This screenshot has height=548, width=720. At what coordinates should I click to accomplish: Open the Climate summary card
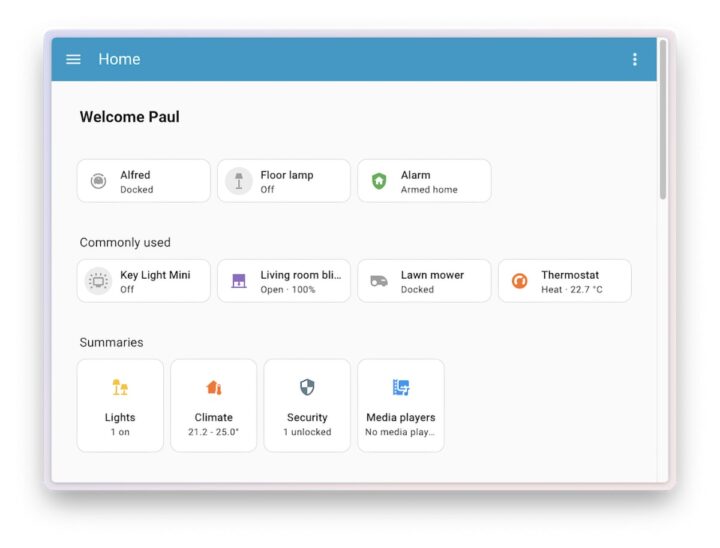coord(213,405)
